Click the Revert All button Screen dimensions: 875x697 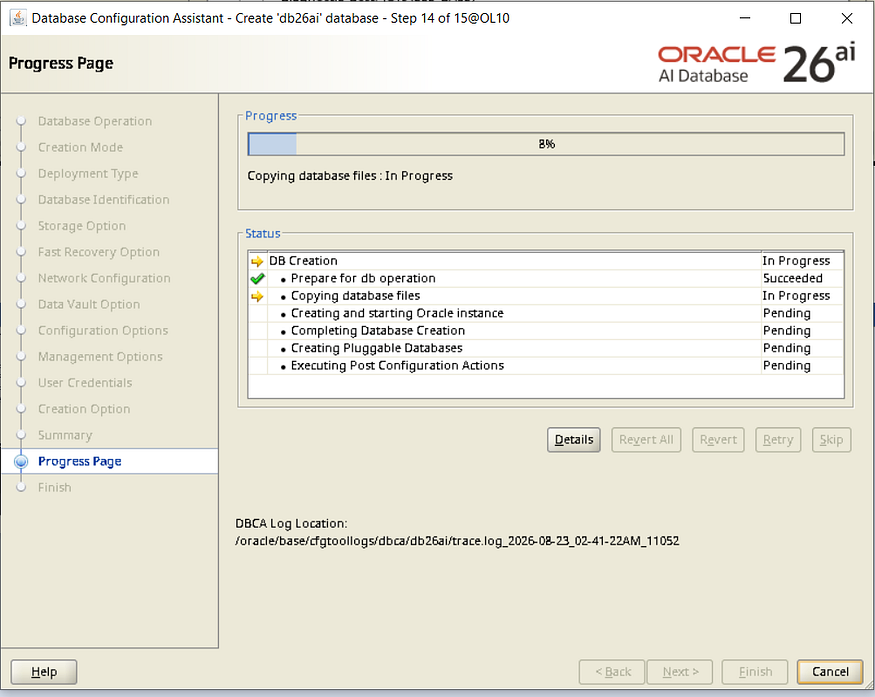[x=646, y=440]
